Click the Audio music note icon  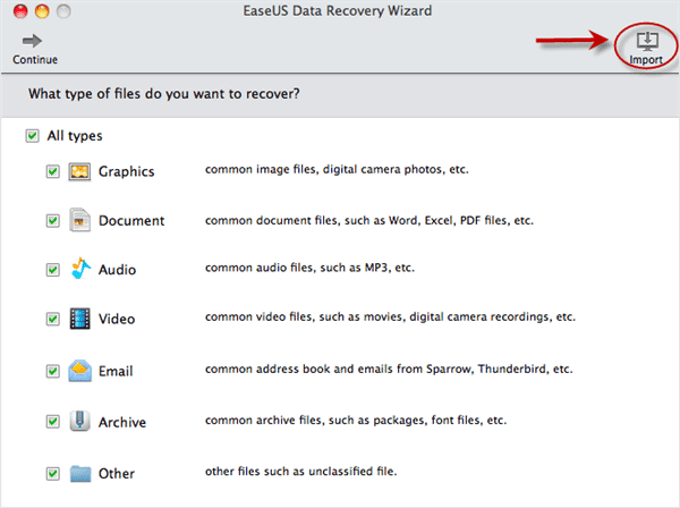click(80, 269)
